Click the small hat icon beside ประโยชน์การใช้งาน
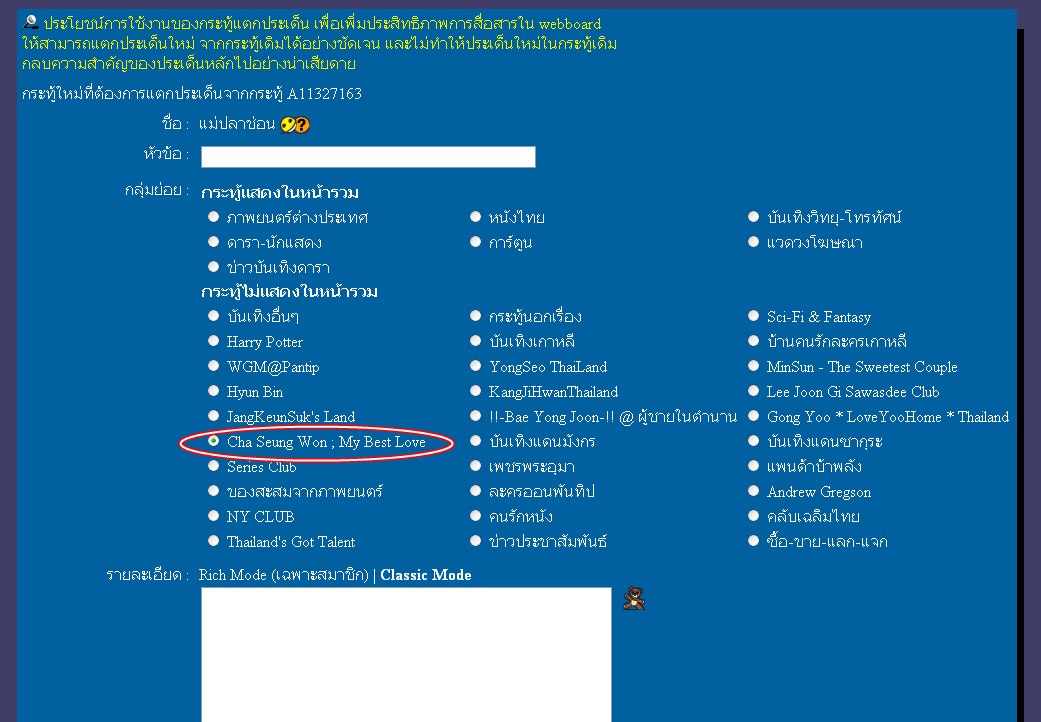This screenshot has width=1041, height=722. pyautogui.click(x=31, y=22)
